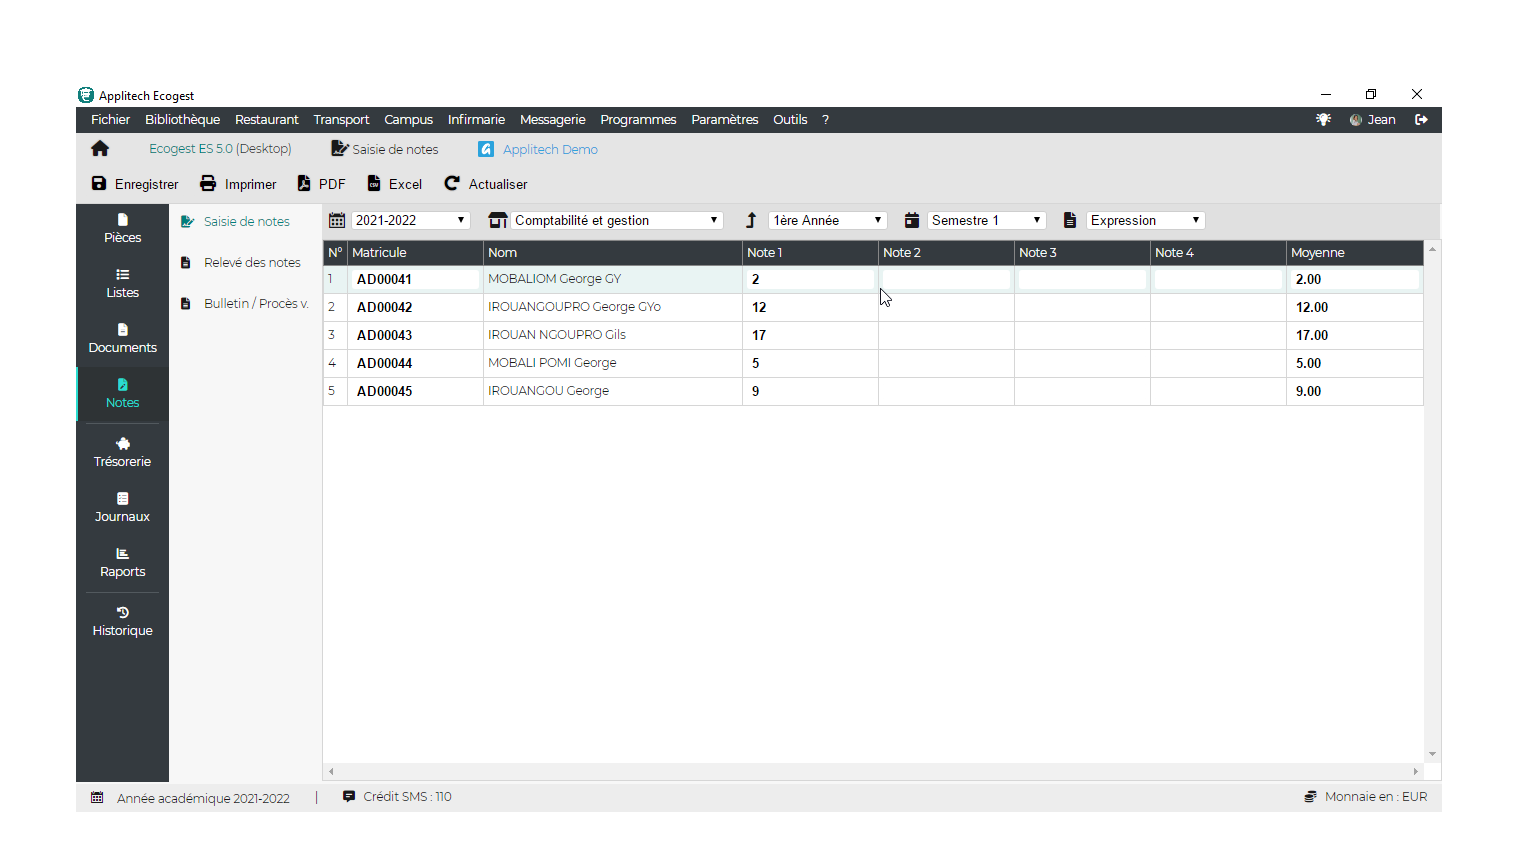Click the vertical scrollbar down arrow
The image size is (1522, 868).
tap(1432, 754)
